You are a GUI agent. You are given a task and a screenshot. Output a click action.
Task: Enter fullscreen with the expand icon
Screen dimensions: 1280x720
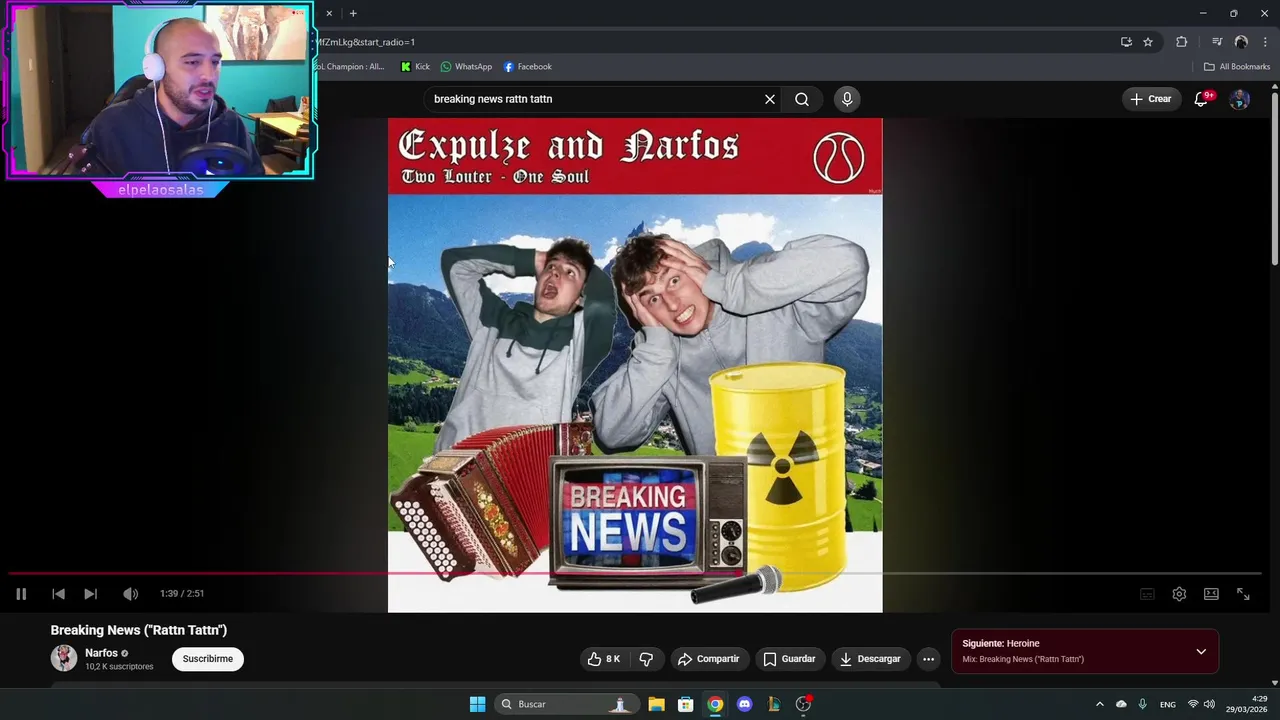coord(1243,594)
